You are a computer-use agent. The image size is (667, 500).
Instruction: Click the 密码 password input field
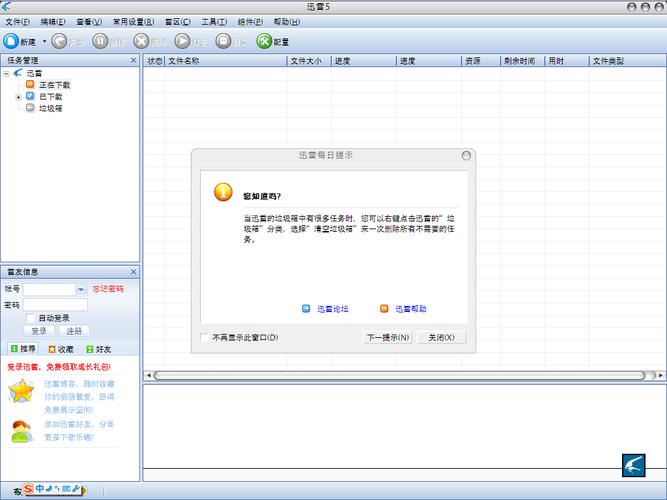(55, 305)
